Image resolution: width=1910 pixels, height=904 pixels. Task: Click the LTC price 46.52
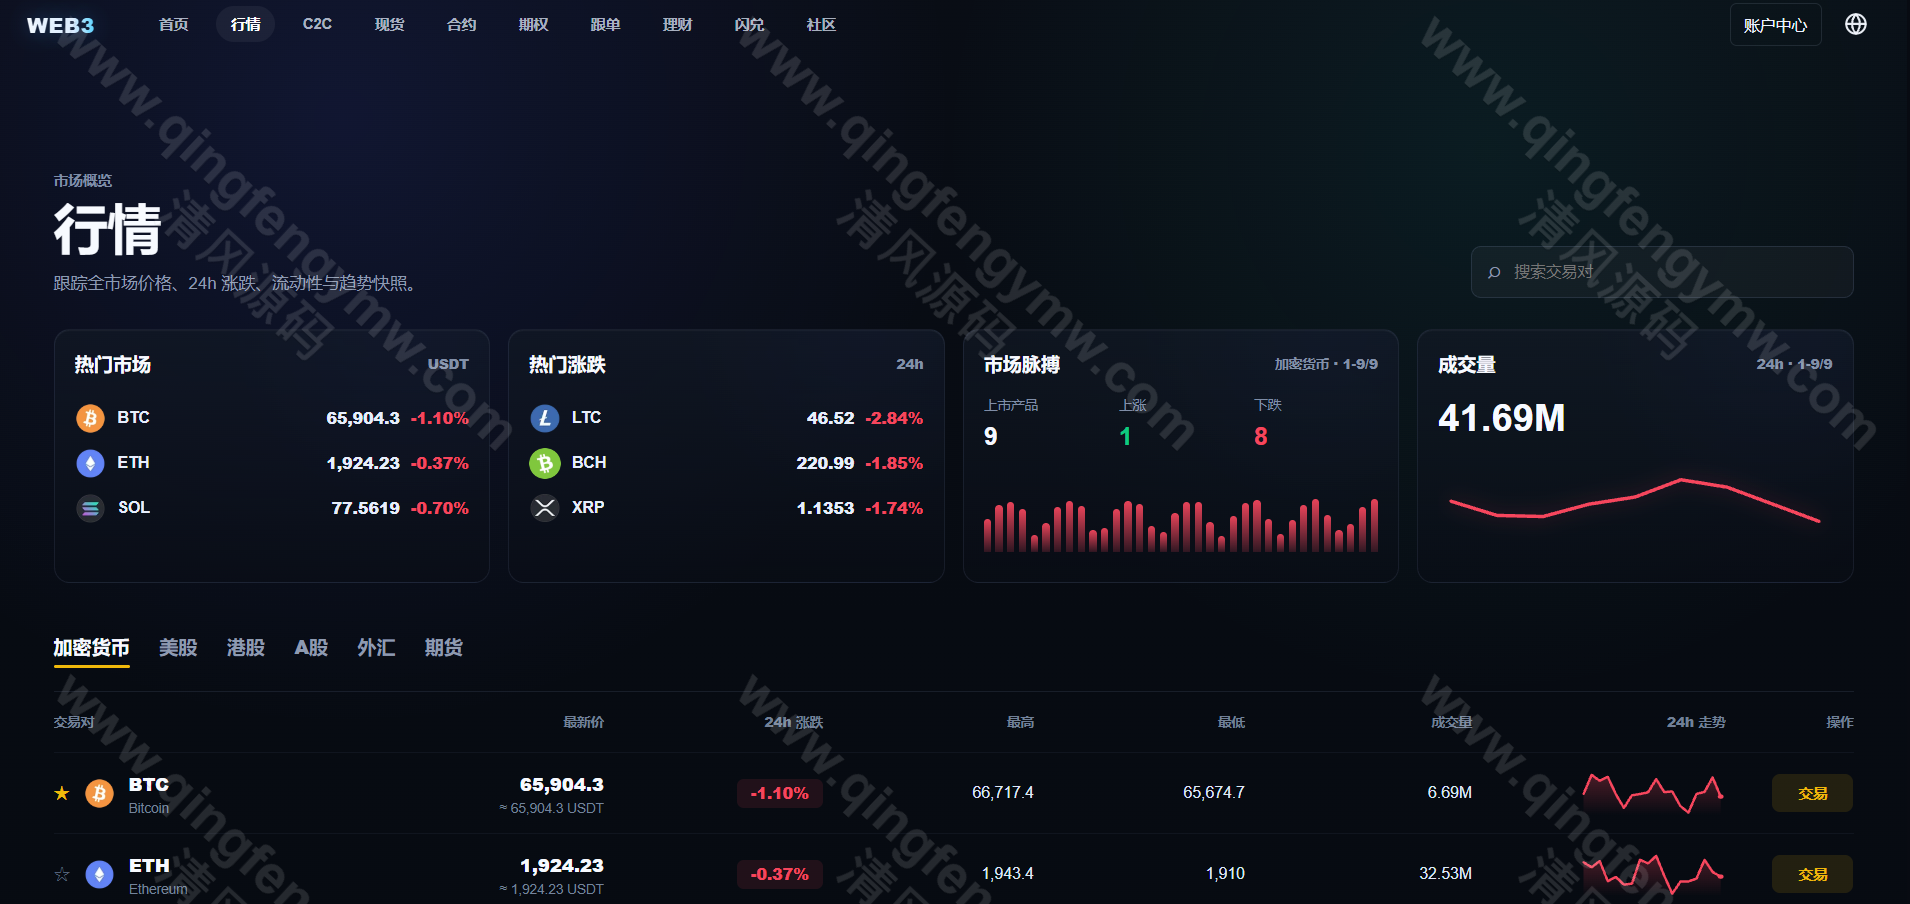(831, 418)
